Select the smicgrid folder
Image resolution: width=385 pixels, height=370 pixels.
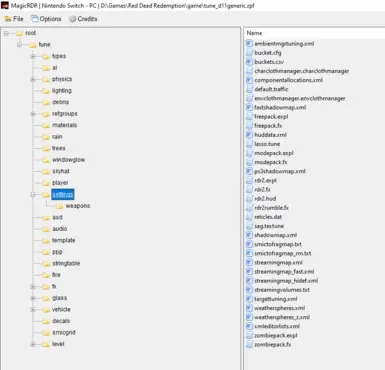64,333
